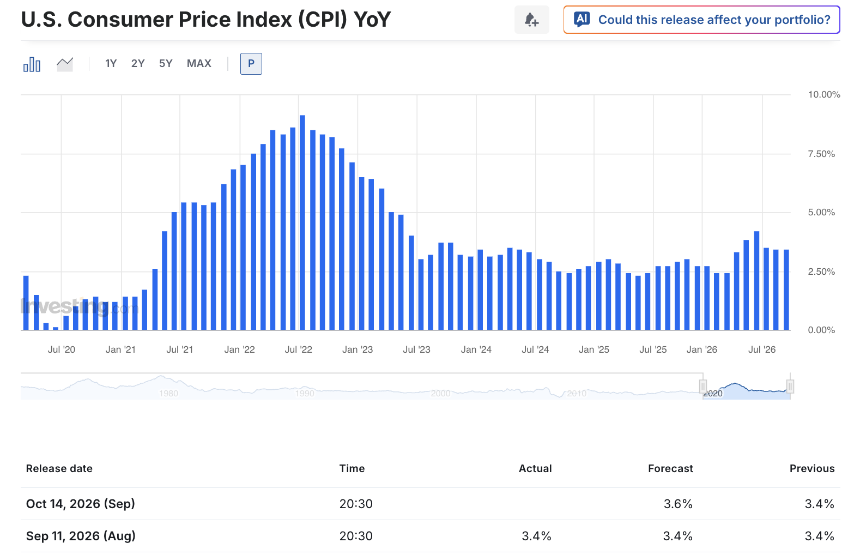
Task: Click the Aug previous 3.4% value
Action: pos(819,536)
